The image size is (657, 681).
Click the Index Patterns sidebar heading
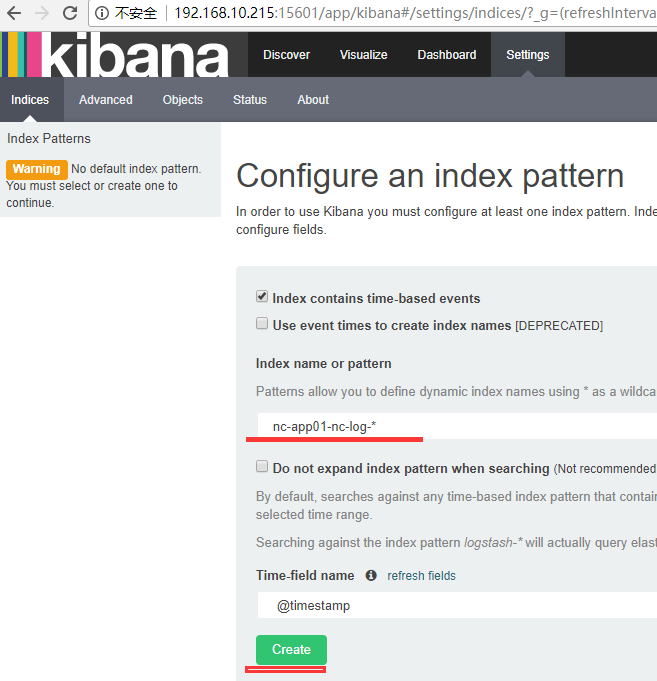49,139
